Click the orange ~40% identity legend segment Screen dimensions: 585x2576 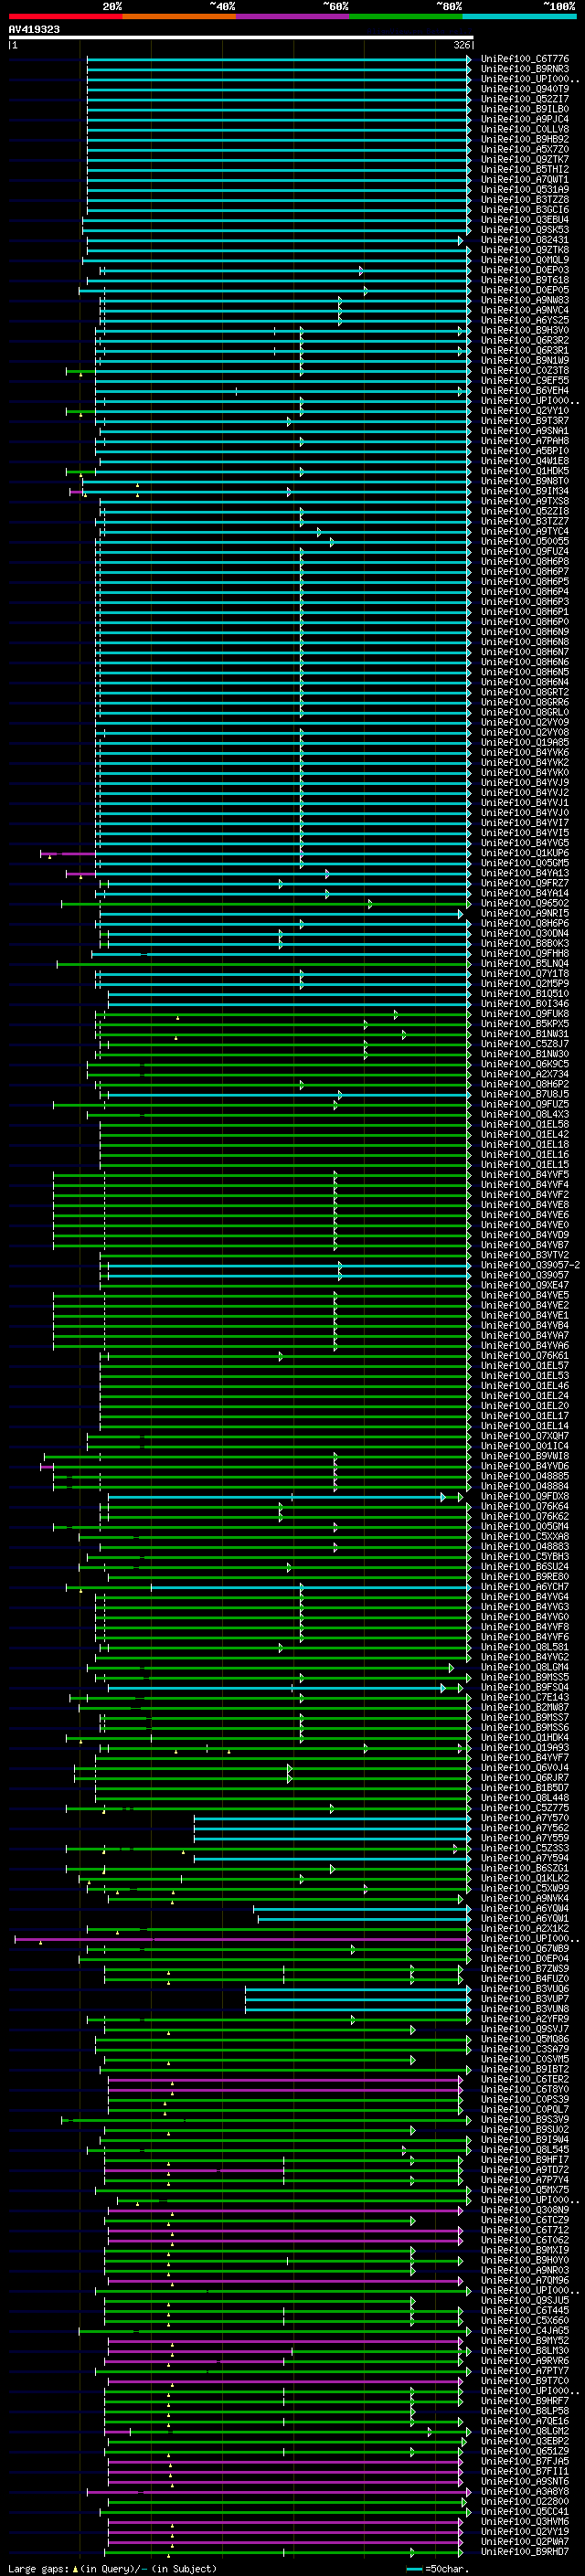179,16
